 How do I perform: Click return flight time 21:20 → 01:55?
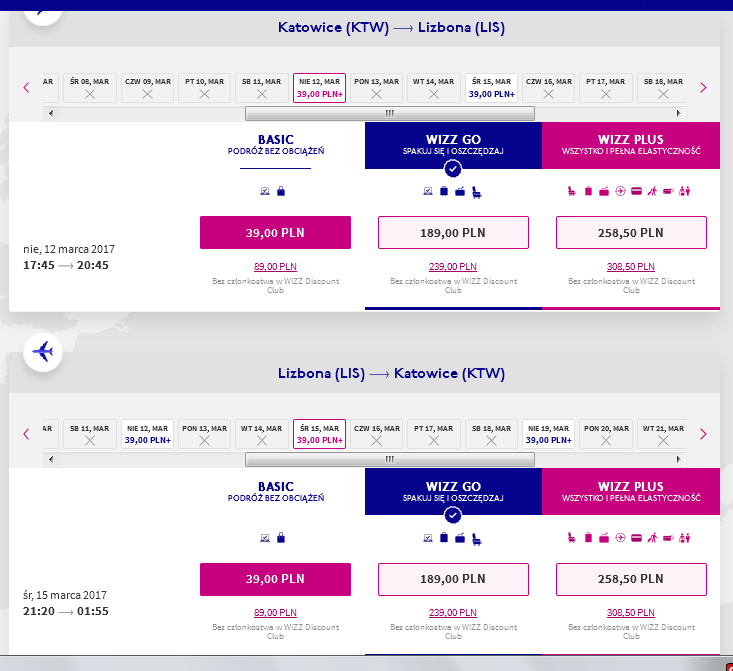(x=66, y=611)
